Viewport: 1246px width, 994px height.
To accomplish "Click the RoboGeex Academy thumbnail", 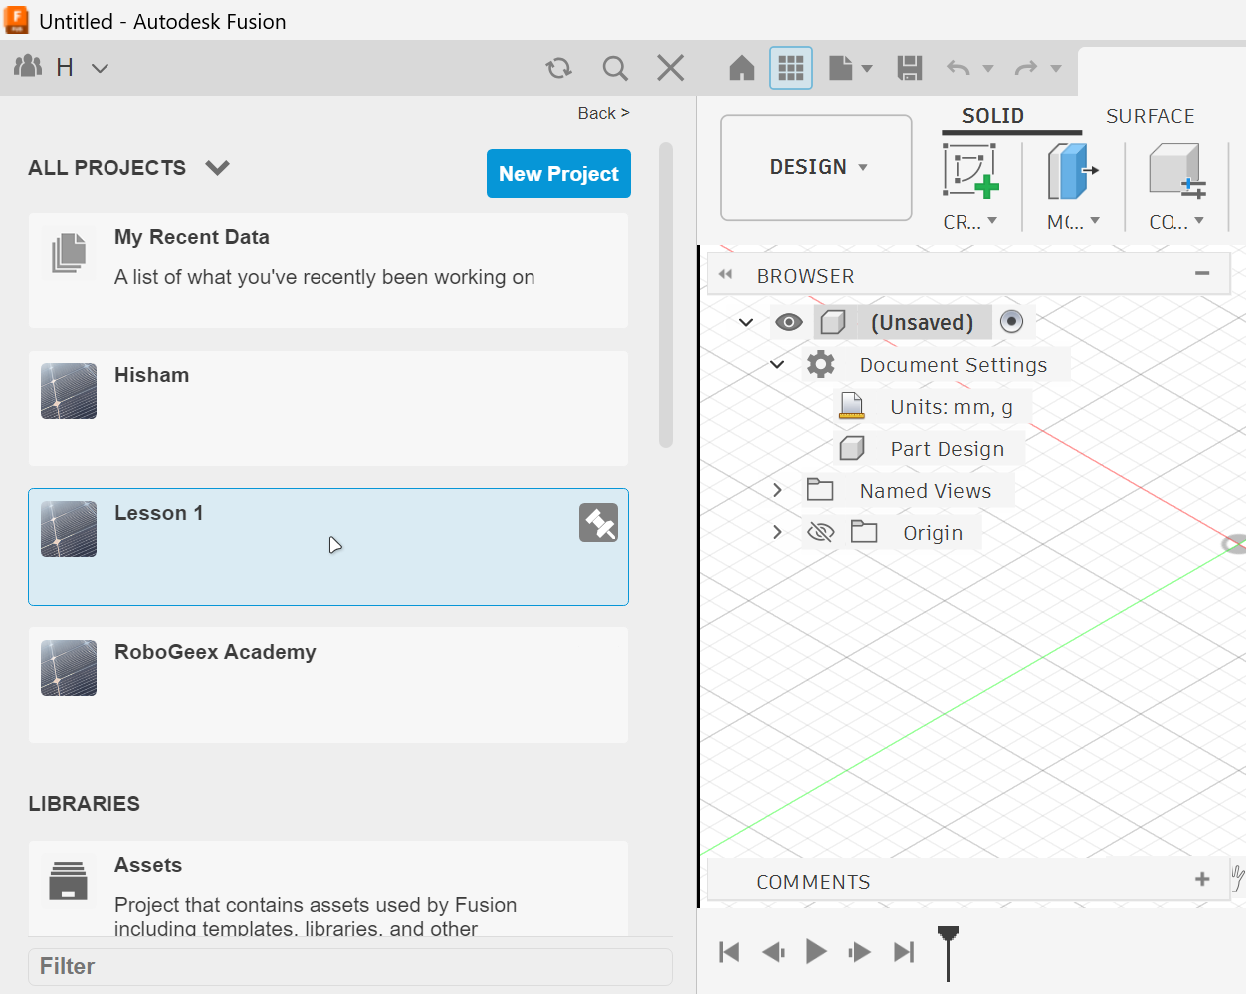I will click(x=69, y=668).
